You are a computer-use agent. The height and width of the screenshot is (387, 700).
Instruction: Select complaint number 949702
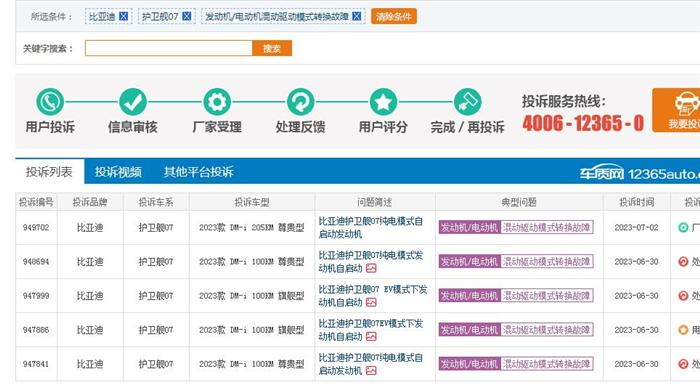coord(36,228)
